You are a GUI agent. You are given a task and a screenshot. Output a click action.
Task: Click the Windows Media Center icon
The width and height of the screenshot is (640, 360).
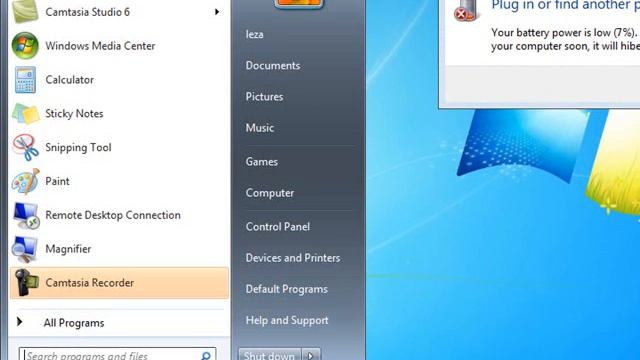point(25,45)
